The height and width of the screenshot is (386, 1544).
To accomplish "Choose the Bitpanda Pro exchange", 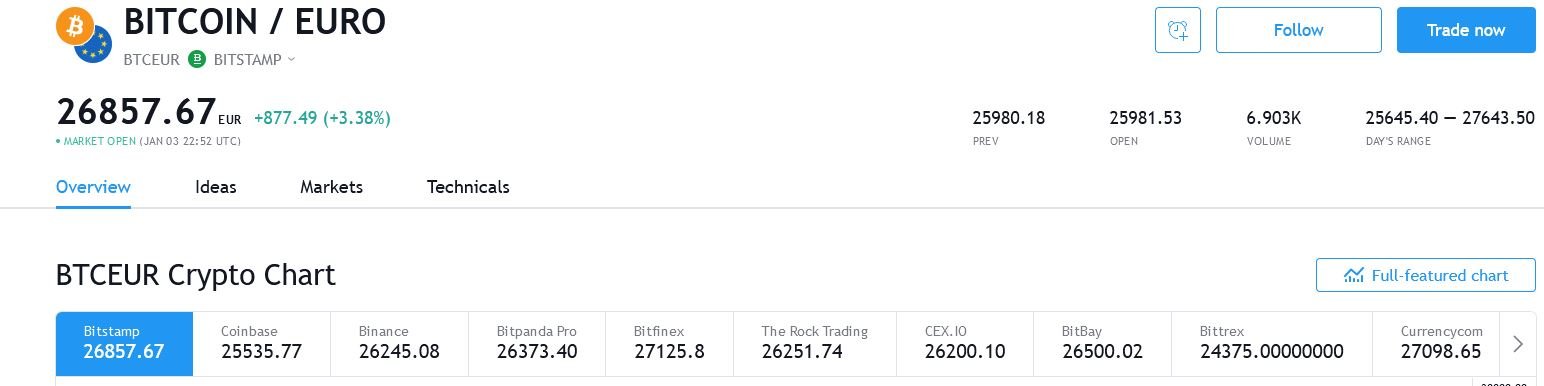I will point(537,344).
